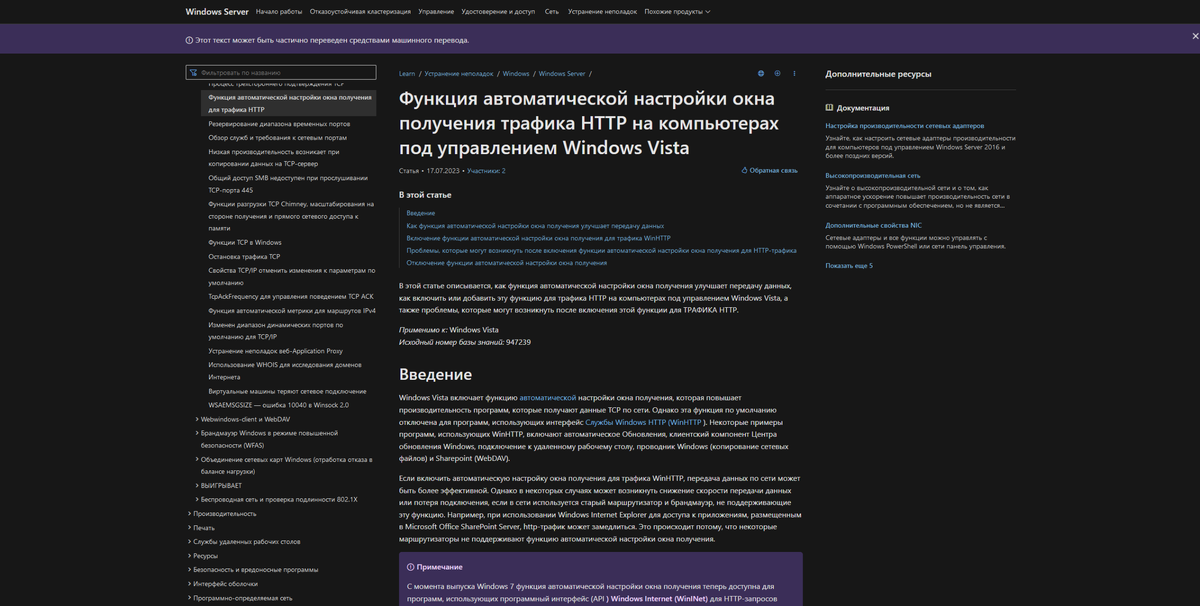Image resolution: width=1200 pixels, height=606 pixels.
Task: Click Показать еще 5 button
Action: click(849, 266)
